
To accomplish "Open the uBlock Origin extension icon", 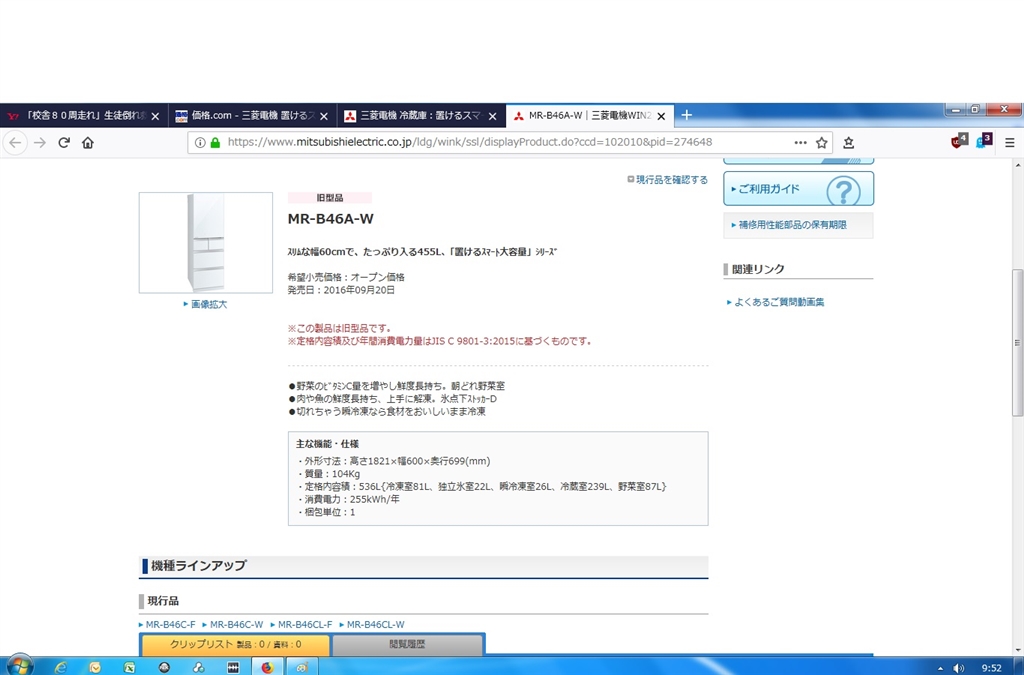I will coord(959,141).
